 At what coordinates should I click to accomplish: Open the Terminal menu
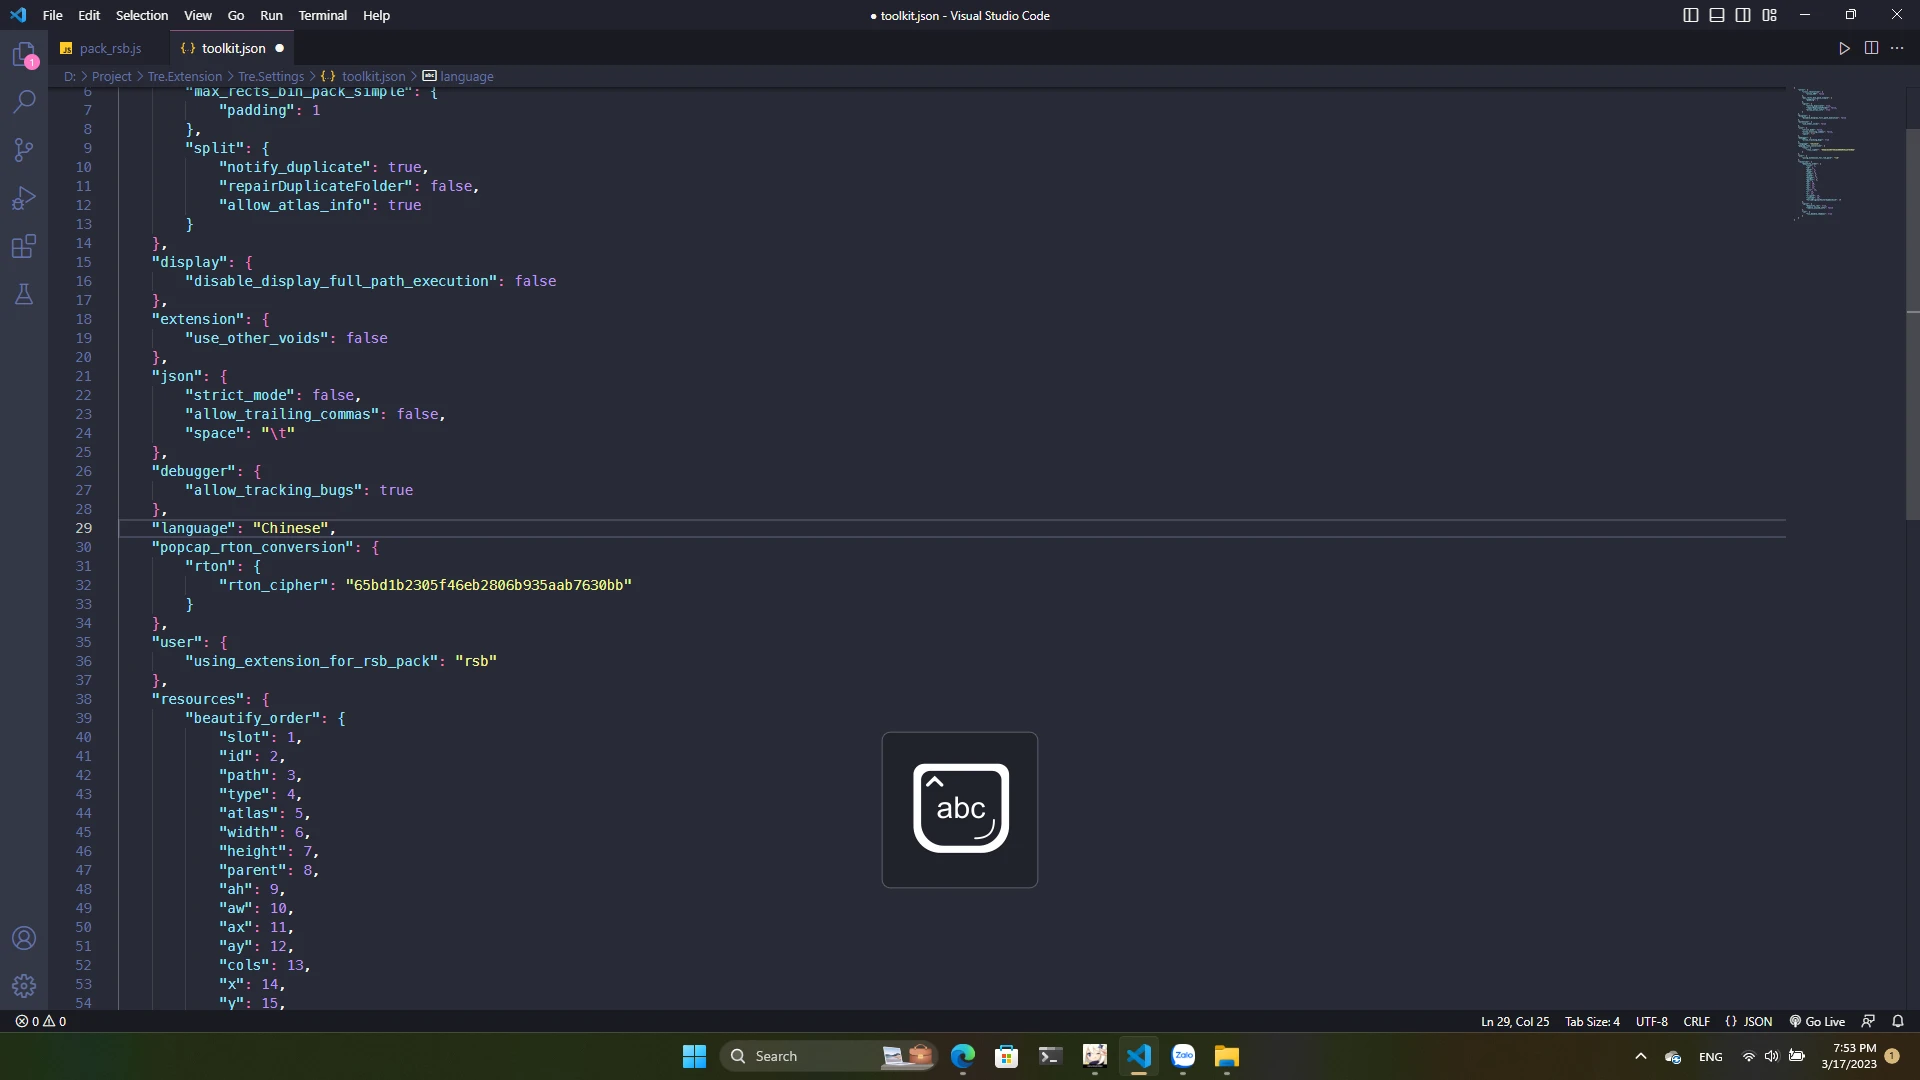(x=323, y=15)
